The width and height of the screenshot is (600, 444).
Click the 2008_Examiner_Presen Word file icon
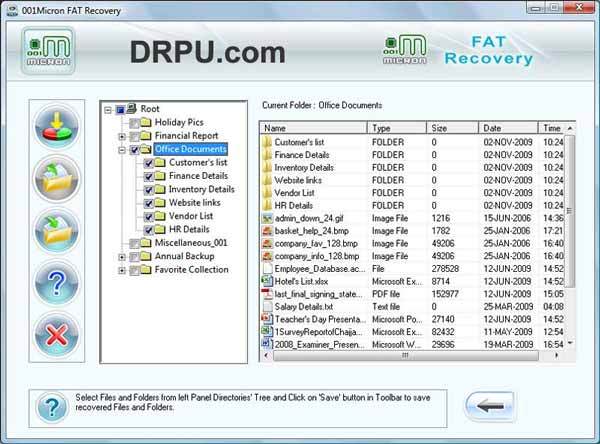coord(267,344)
